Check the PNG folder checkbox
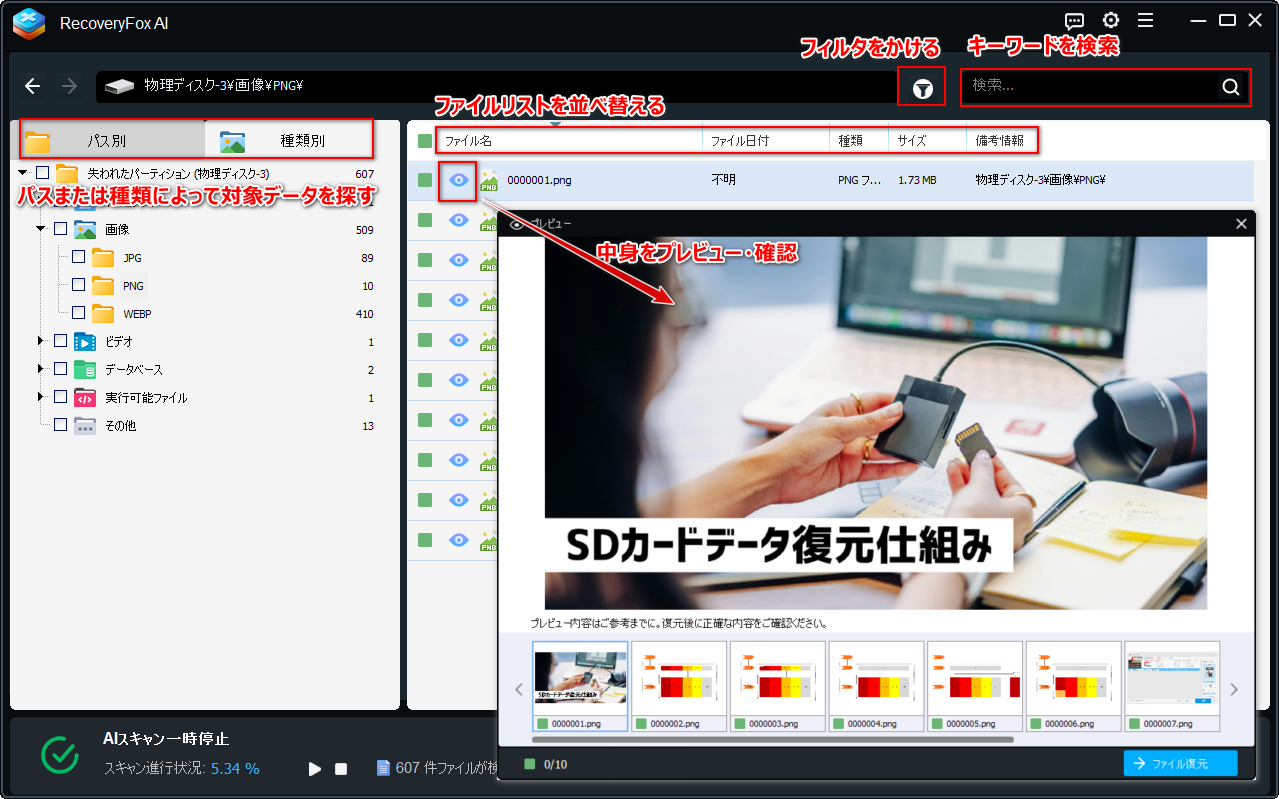Viewport: 1279px width, 799px height. (x=78, y=285)
